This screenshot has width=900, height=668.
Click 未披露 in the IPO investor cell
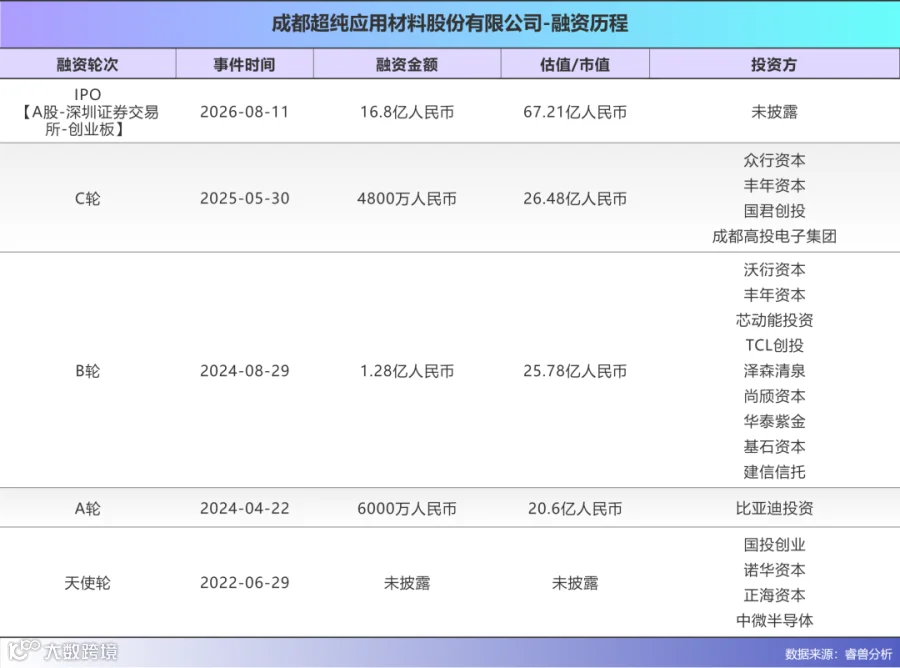(x=774, y=112)
